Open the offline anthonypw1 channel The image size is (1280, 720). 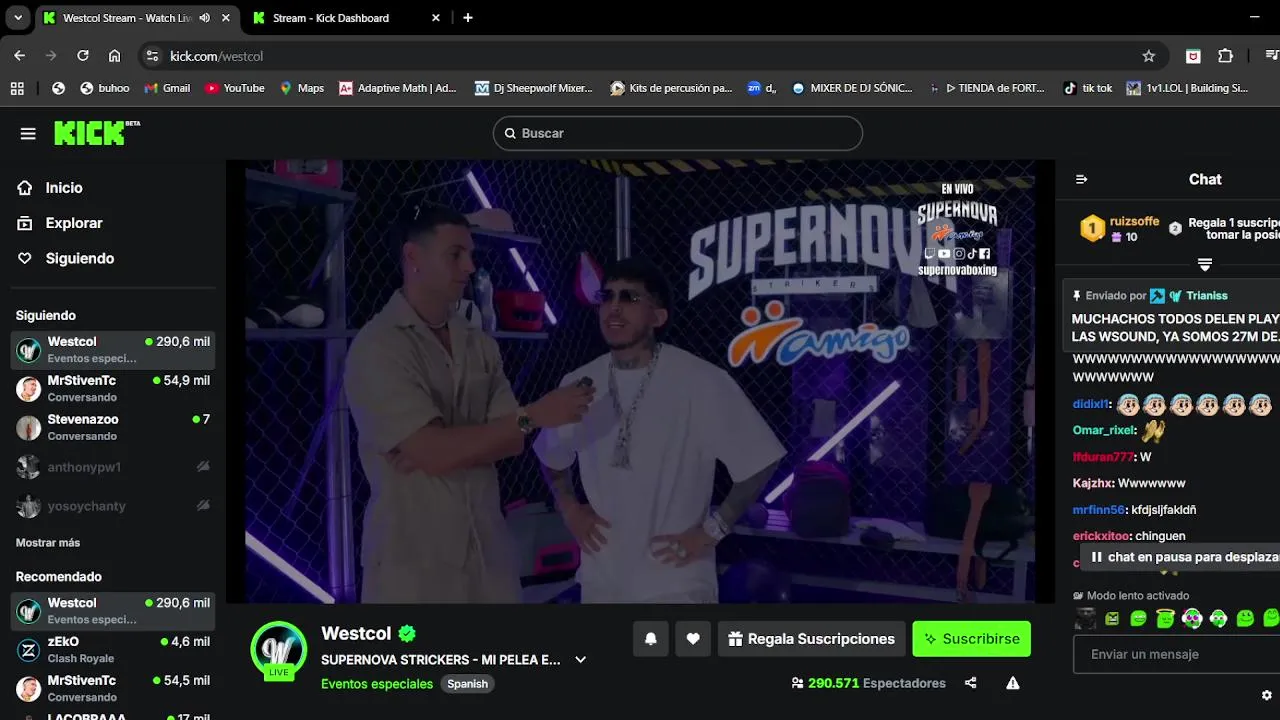[x=113, y=467]
